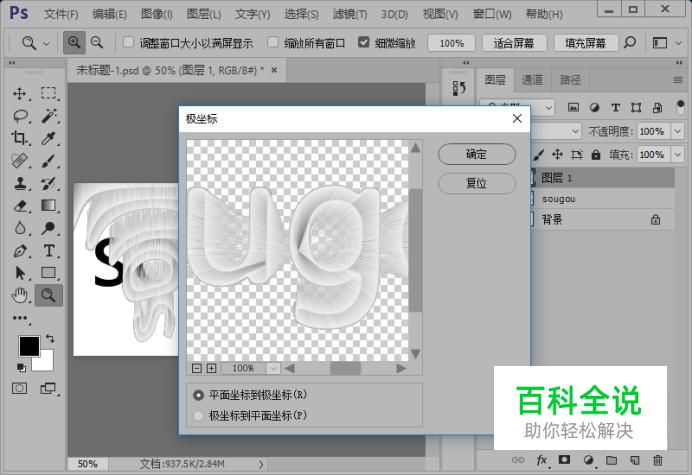Viewport: 692px width, 475px height.
Task: Open the Filter menu
Action: 350,14
